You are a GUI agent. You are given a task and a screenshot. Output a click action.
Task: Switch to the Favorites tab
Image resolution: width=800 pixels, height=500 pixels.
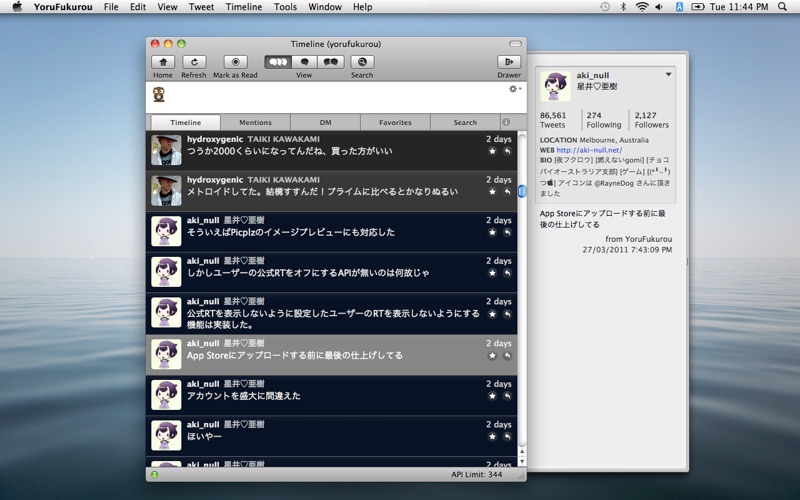click(395, 122)
